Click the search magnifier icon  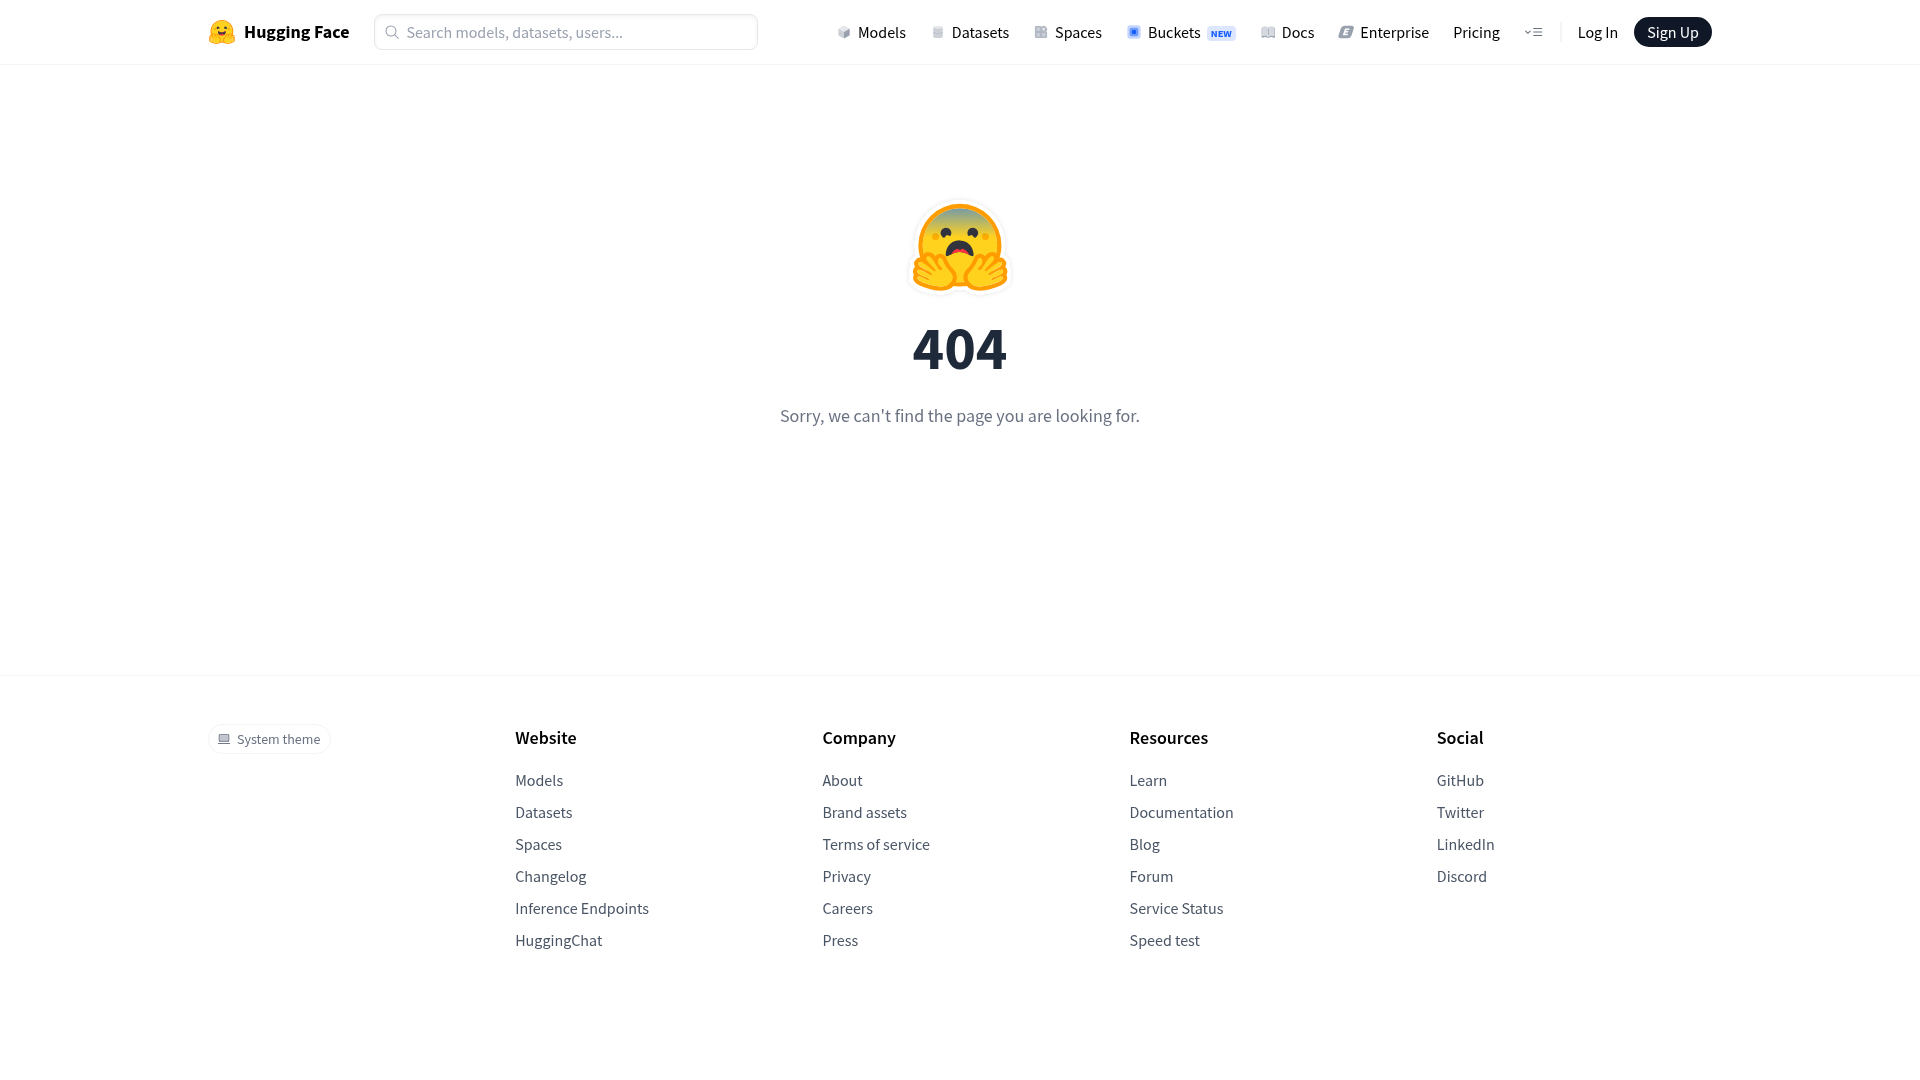coord(392,32)
